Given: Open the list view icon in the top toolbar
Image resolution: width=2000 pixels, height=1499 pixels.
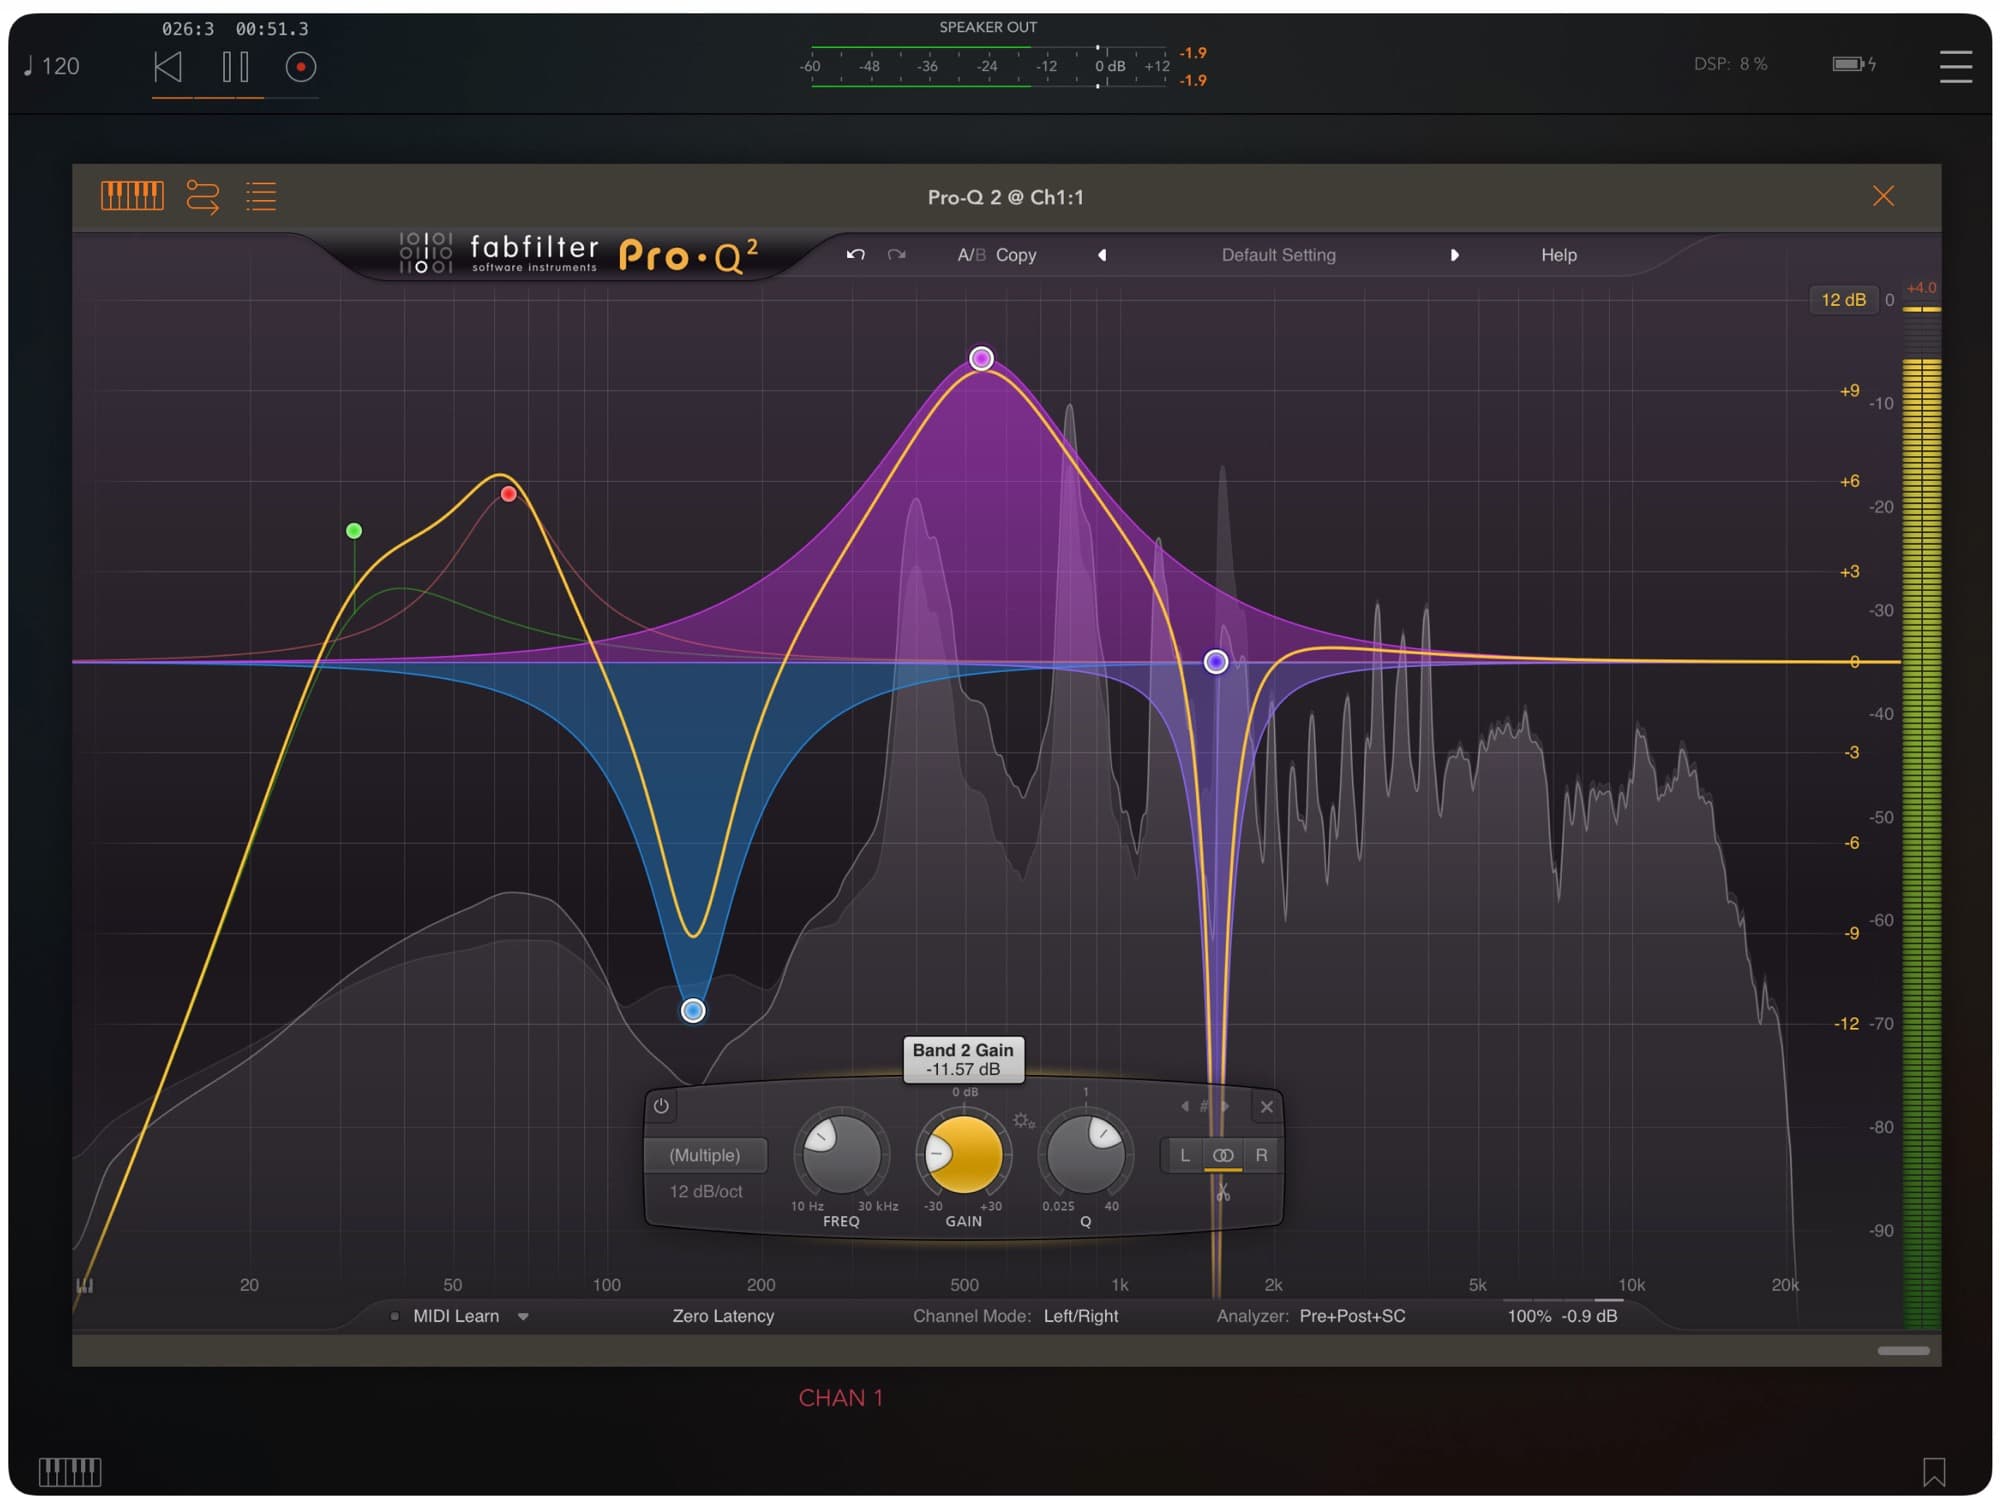Looking at the screenshot, I should (x=260, y=196).
